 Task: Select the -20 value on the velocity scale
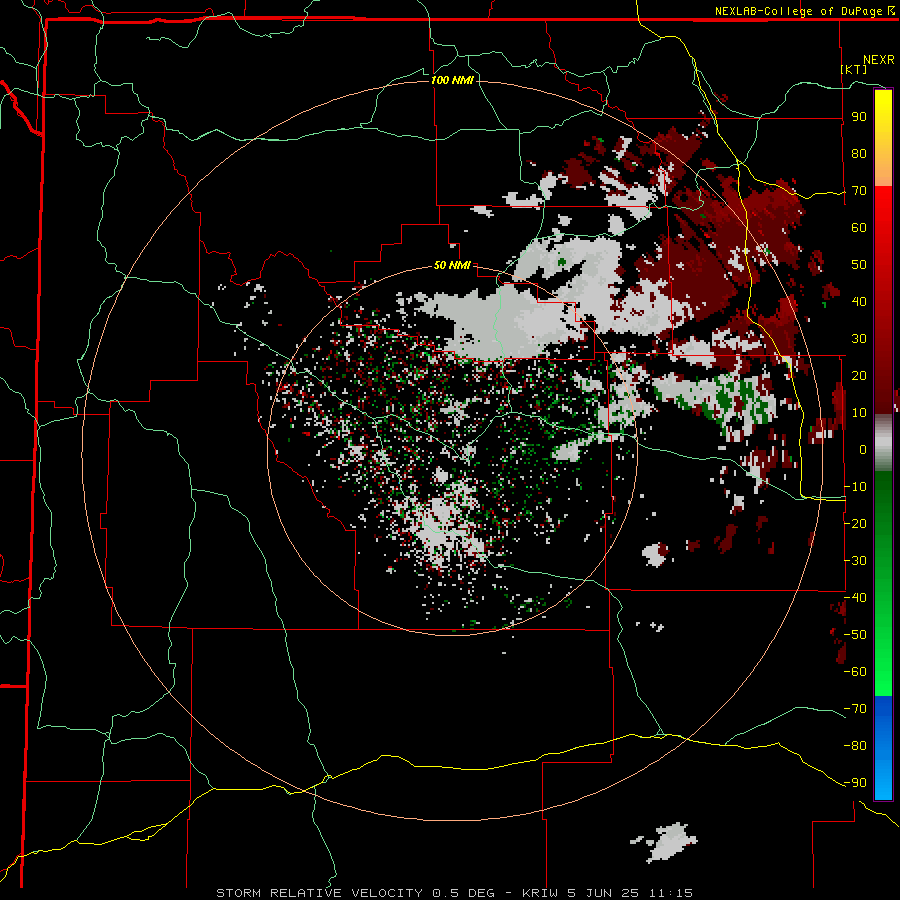[856, 523]
